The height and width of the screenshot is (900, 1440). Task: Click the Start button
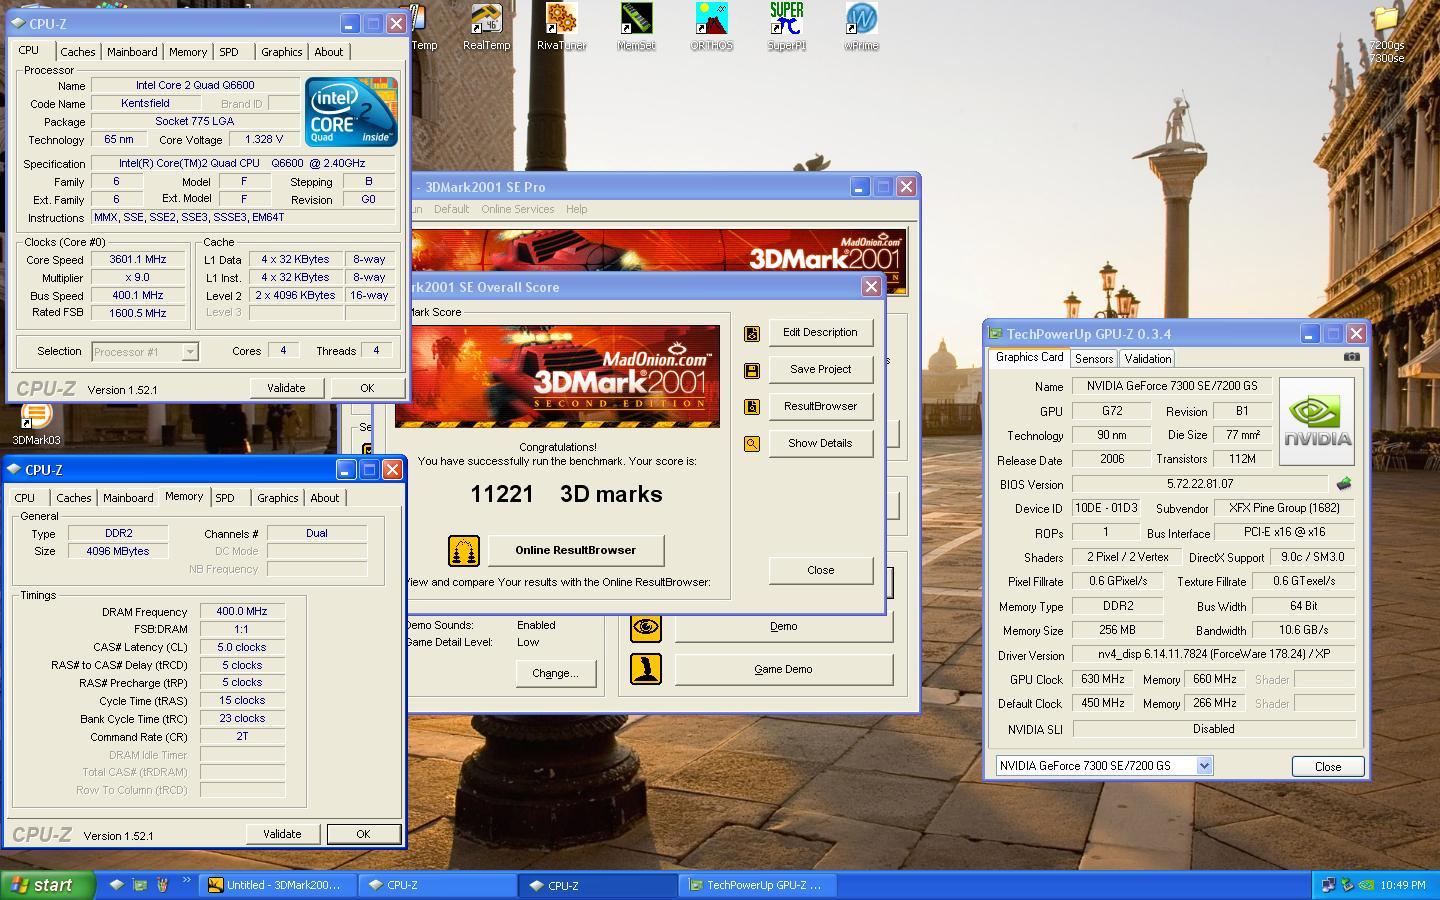pyautogui.click(x=47, y=885)
